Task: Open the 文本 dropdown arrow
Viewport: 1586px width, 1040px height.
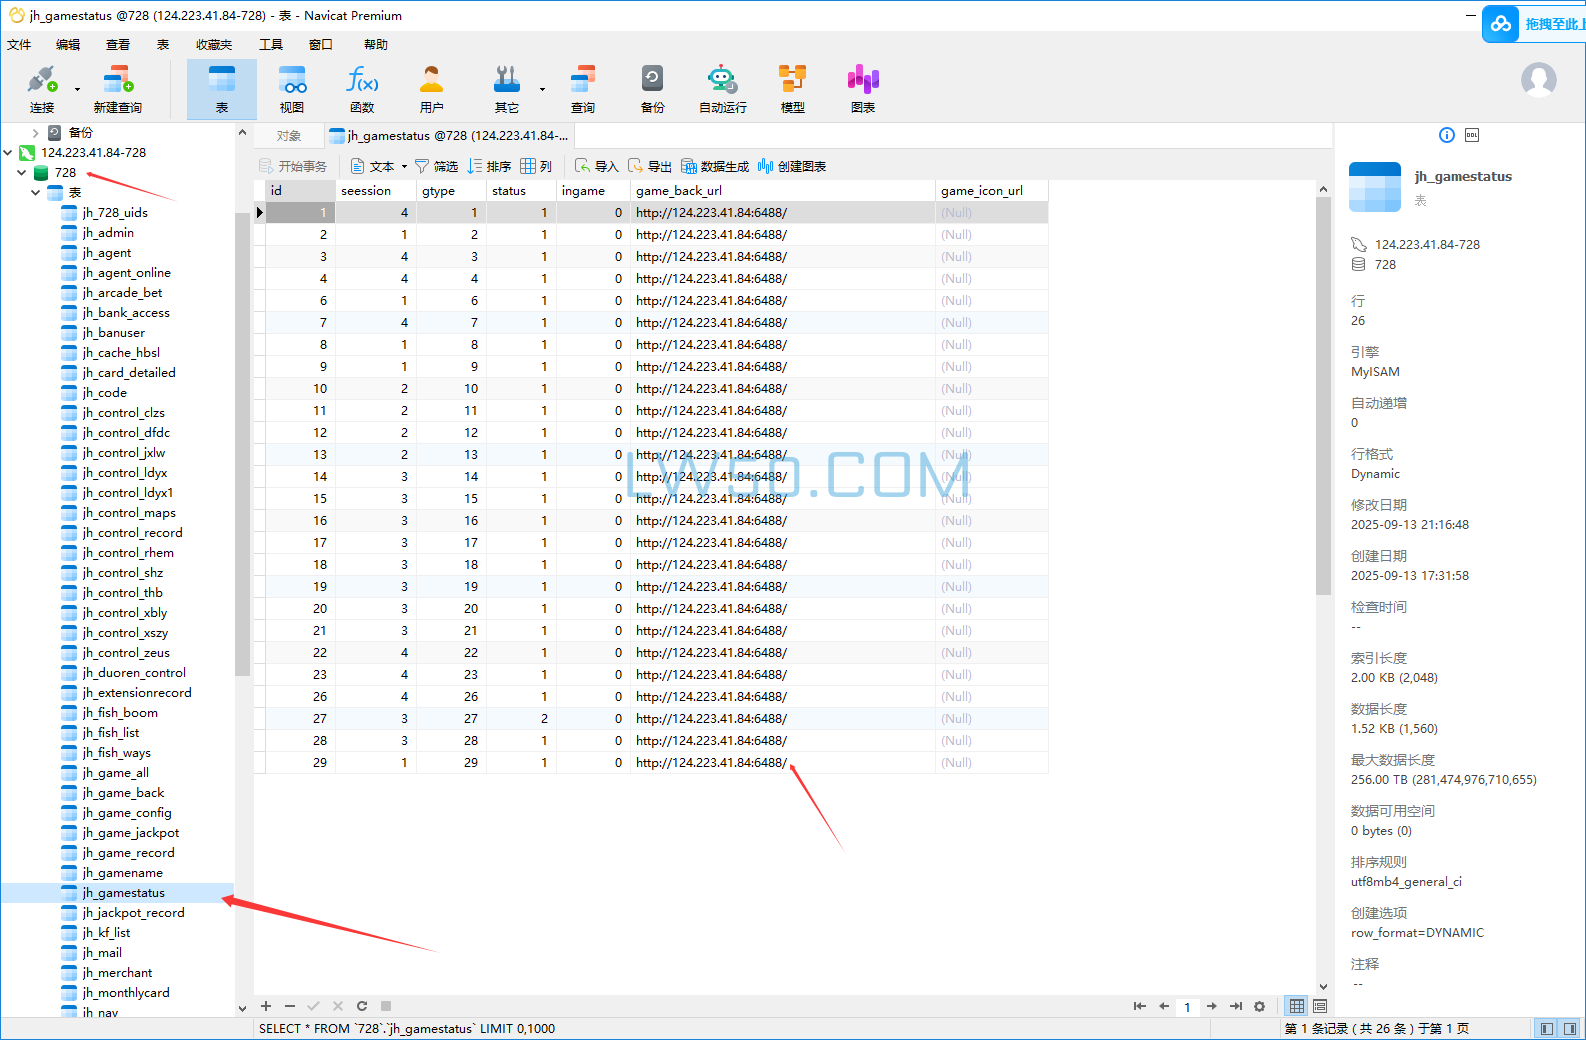Action: [404, 167]
